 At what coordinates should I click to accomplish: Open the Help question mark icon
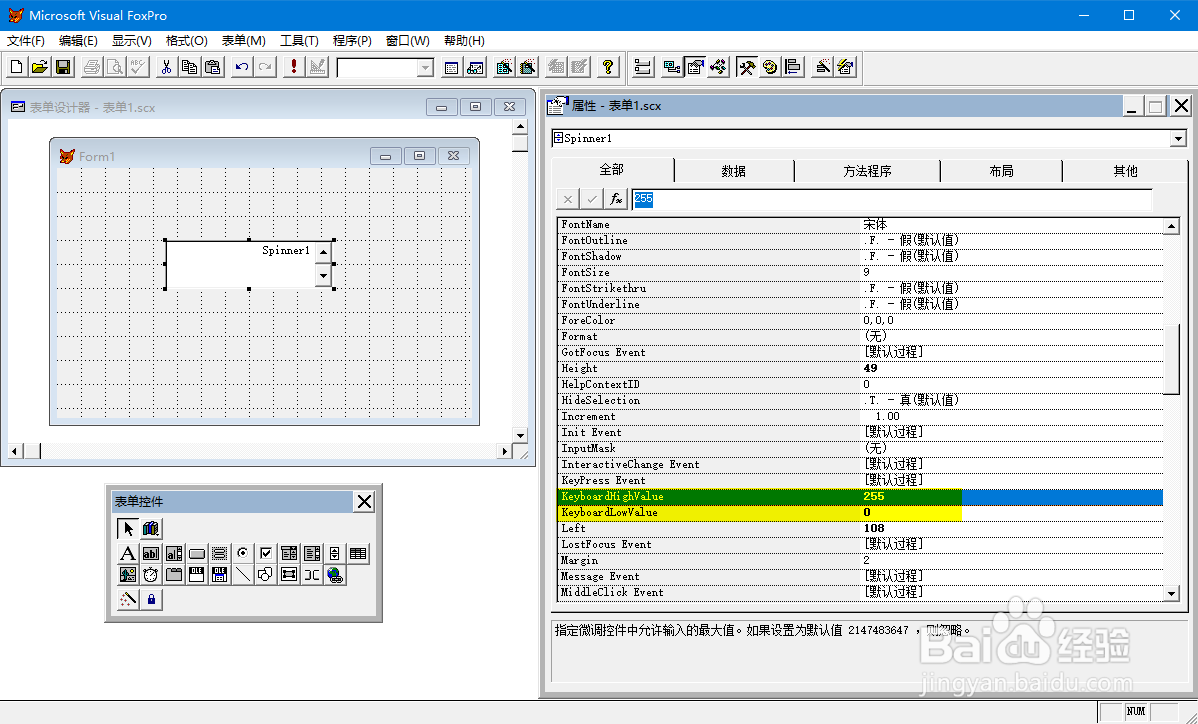608,67
